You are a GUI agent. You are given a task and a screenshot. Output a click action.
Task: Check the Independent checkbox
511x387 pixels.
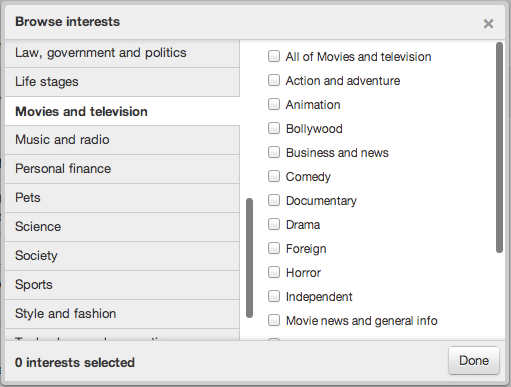[274, 296]
